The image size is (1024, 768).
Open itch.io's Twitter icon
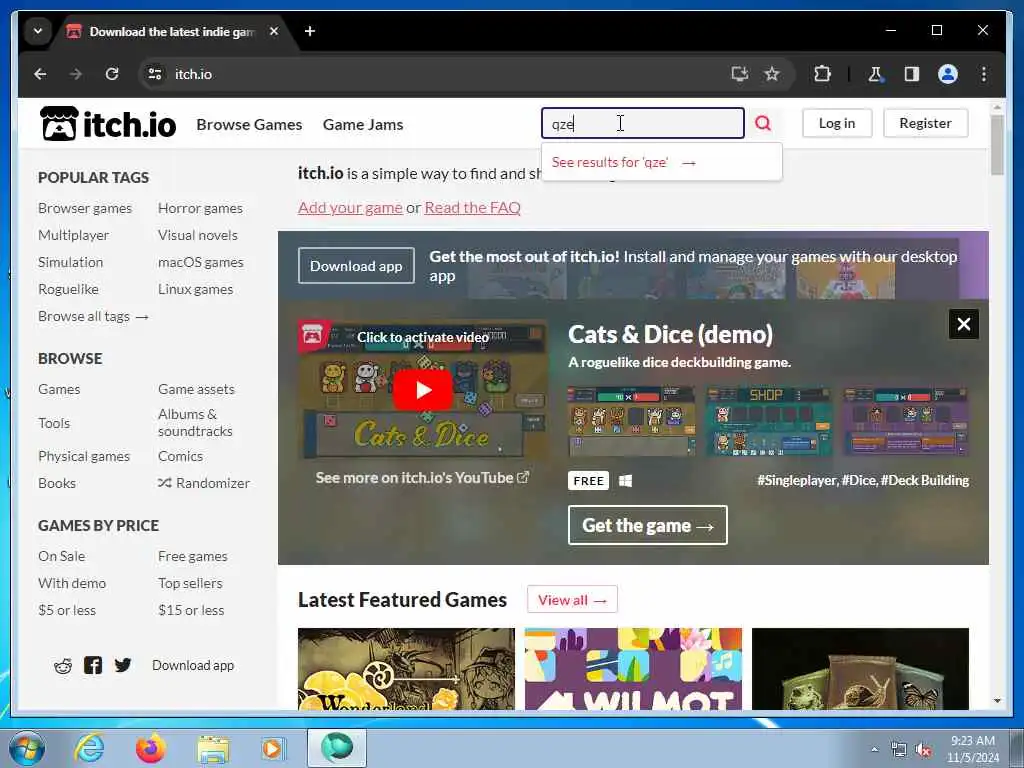(x=123, y=665)
